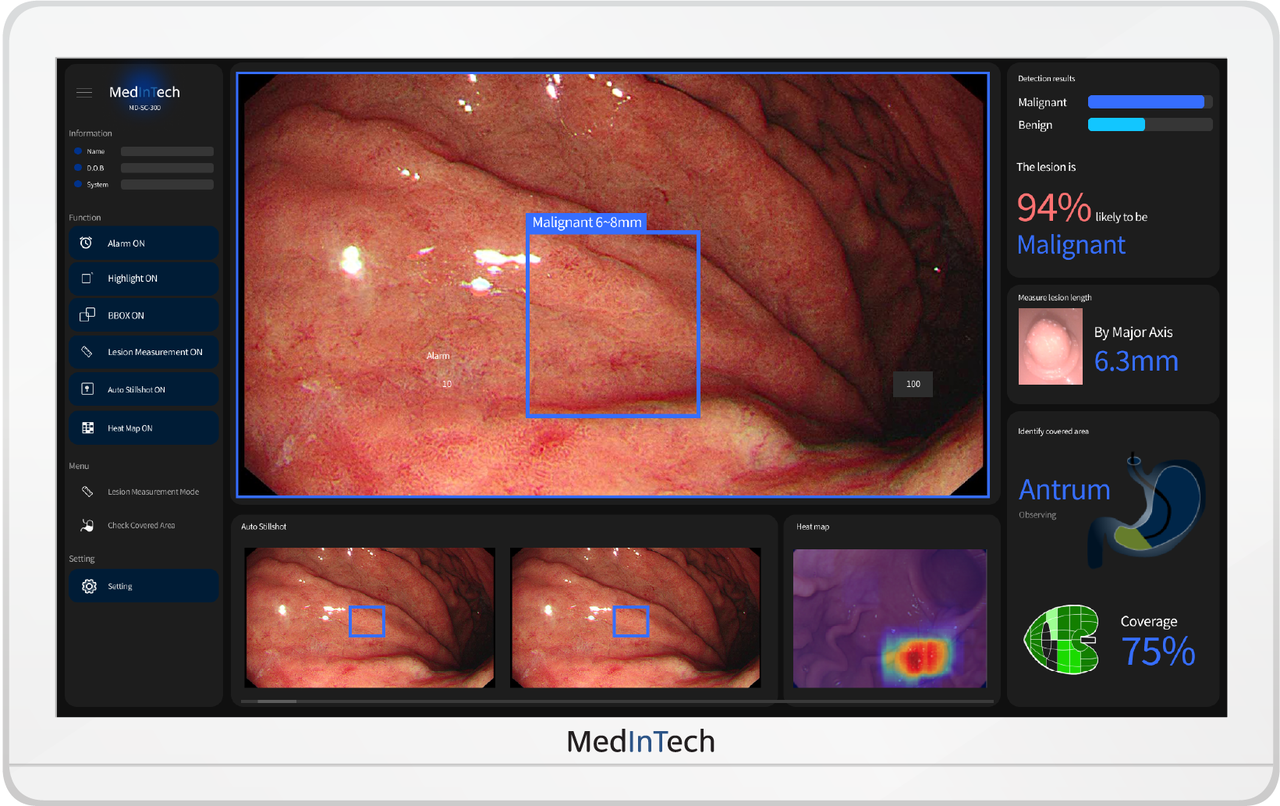Switch off the Heat Map ON function
1280x806 pixels.
143,428
